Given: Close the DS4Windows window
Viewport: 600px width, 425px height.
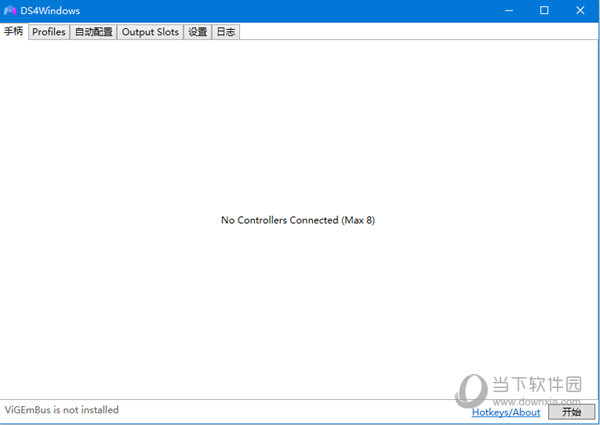Looking at the screenshot, I should pos(580,11).
